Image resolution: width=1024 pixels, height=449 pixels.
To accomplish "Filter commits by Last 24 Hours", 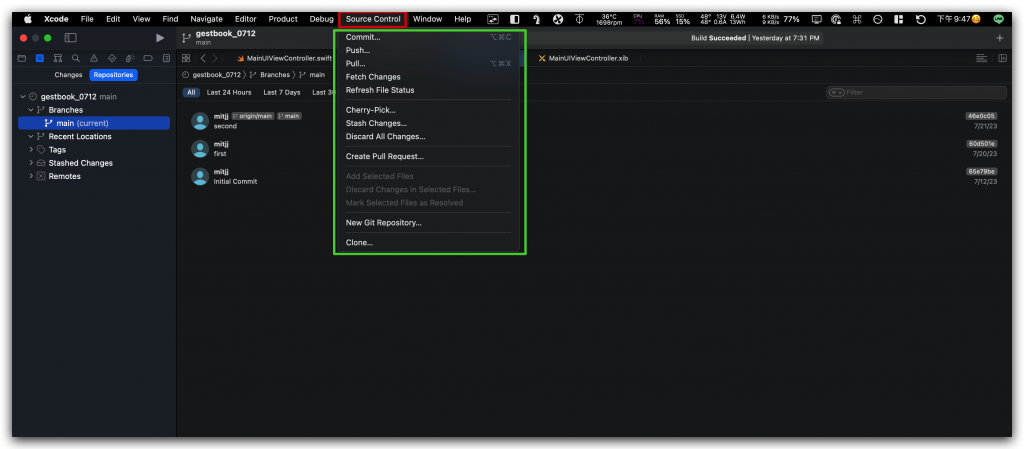I will [x=229, y=93].
